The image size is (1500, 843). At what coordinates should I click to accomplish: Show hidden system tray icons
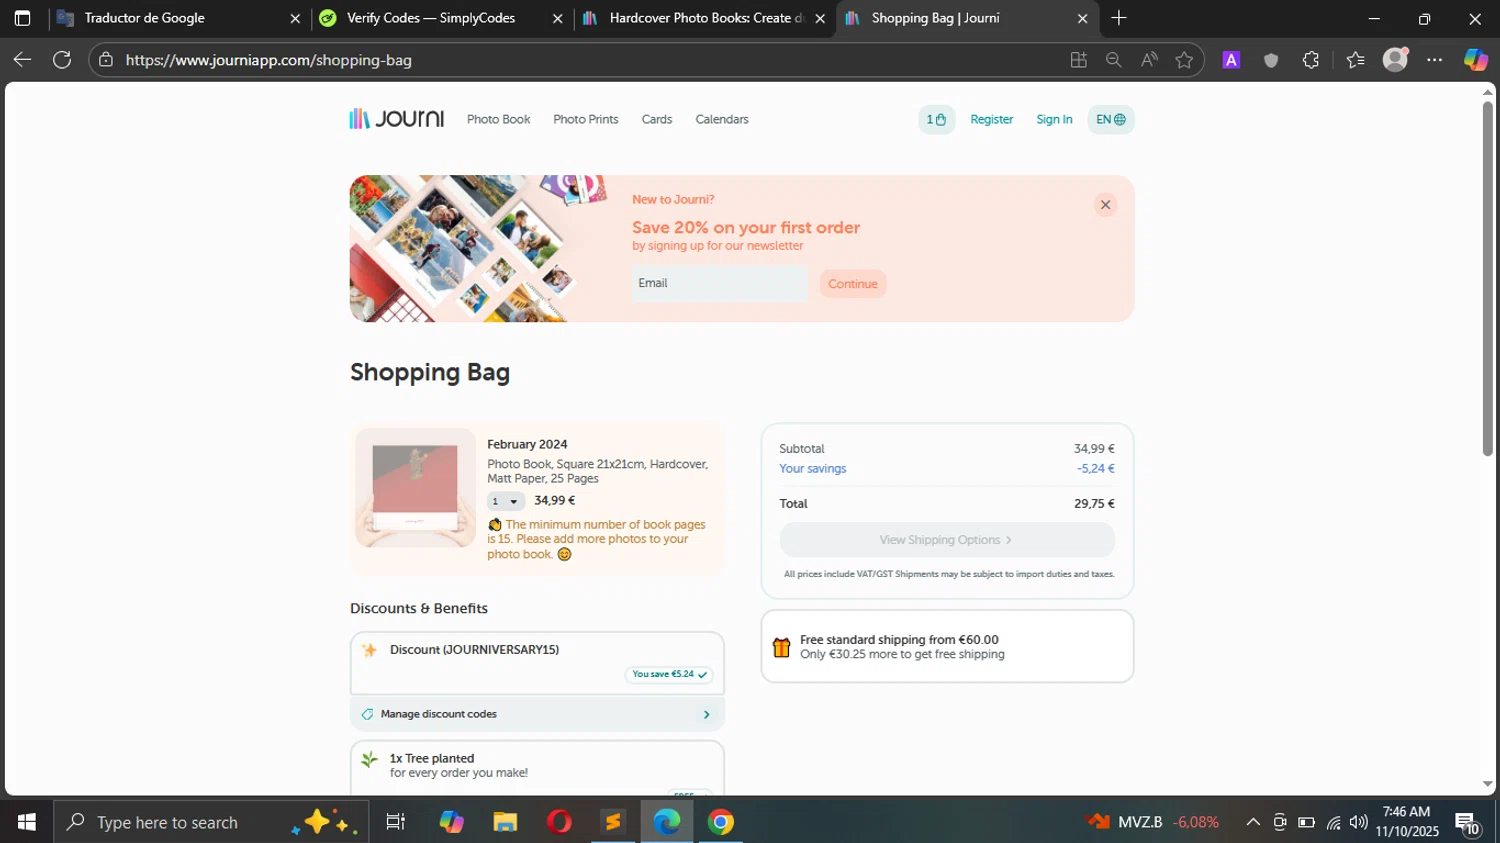point(1252,822)
